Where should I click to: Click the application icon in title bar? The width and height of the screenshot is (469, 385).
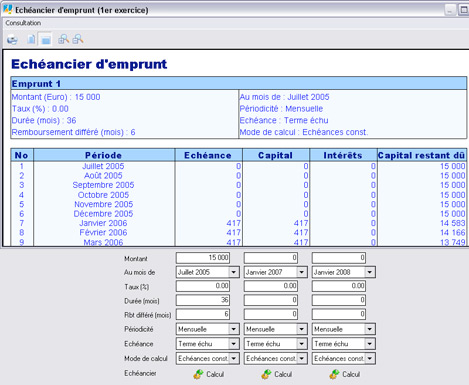tap(8, 9)
